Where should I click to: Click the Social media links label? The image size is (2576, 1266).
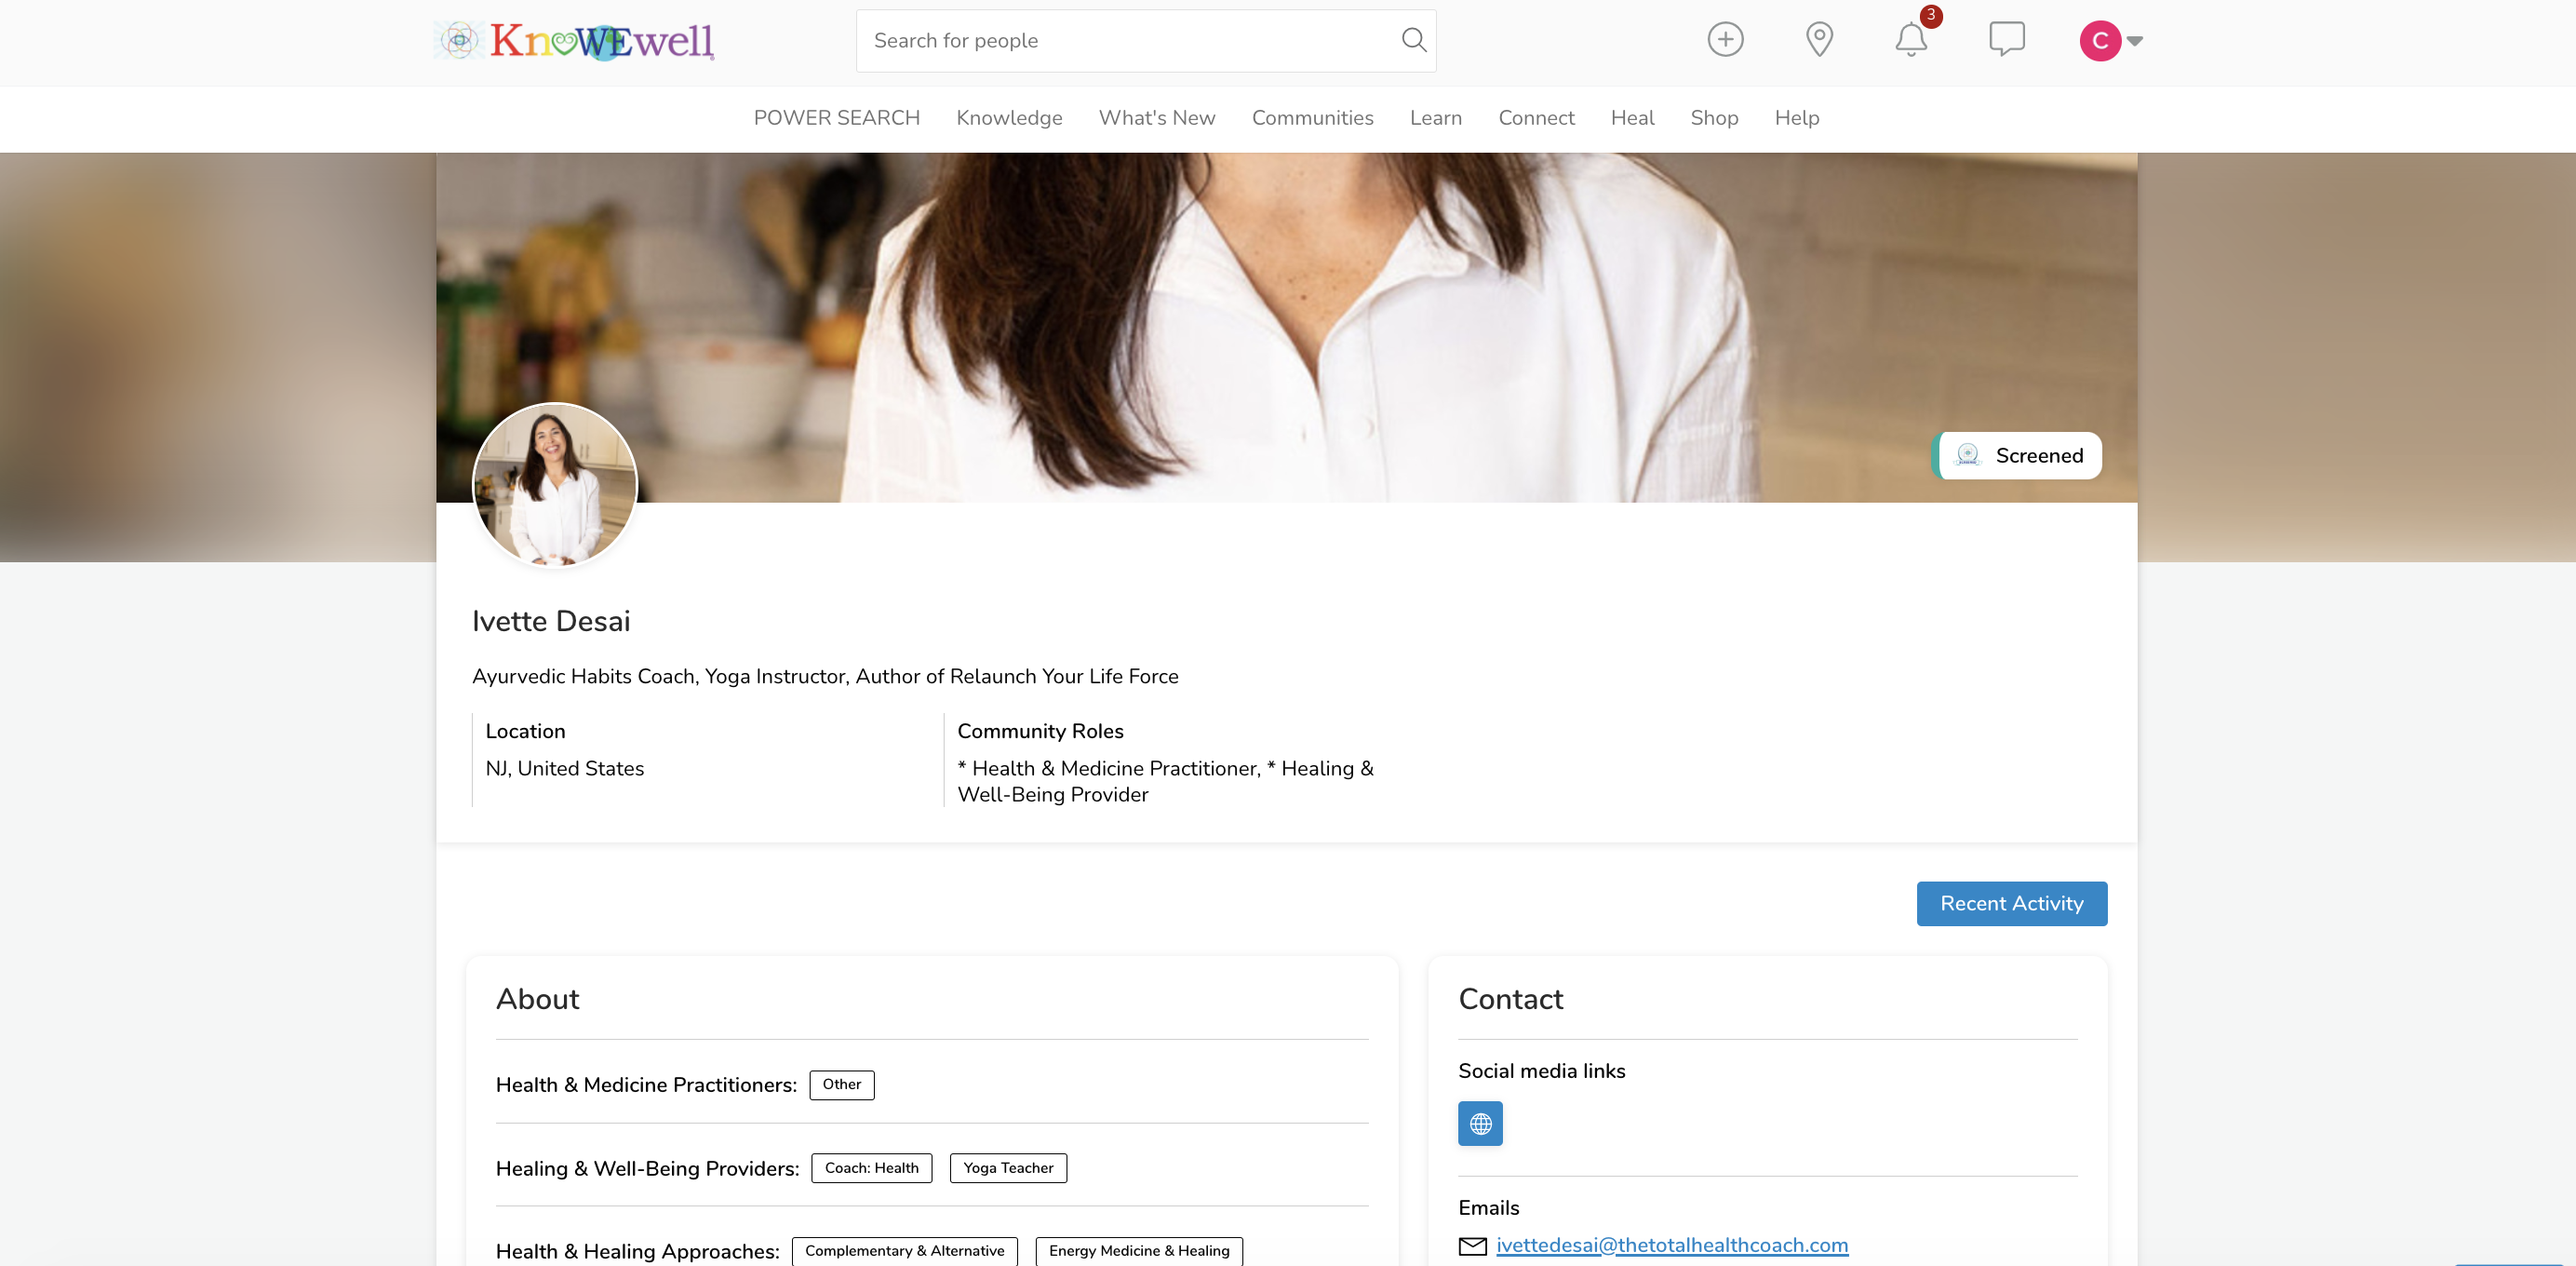[1541, 1071]
